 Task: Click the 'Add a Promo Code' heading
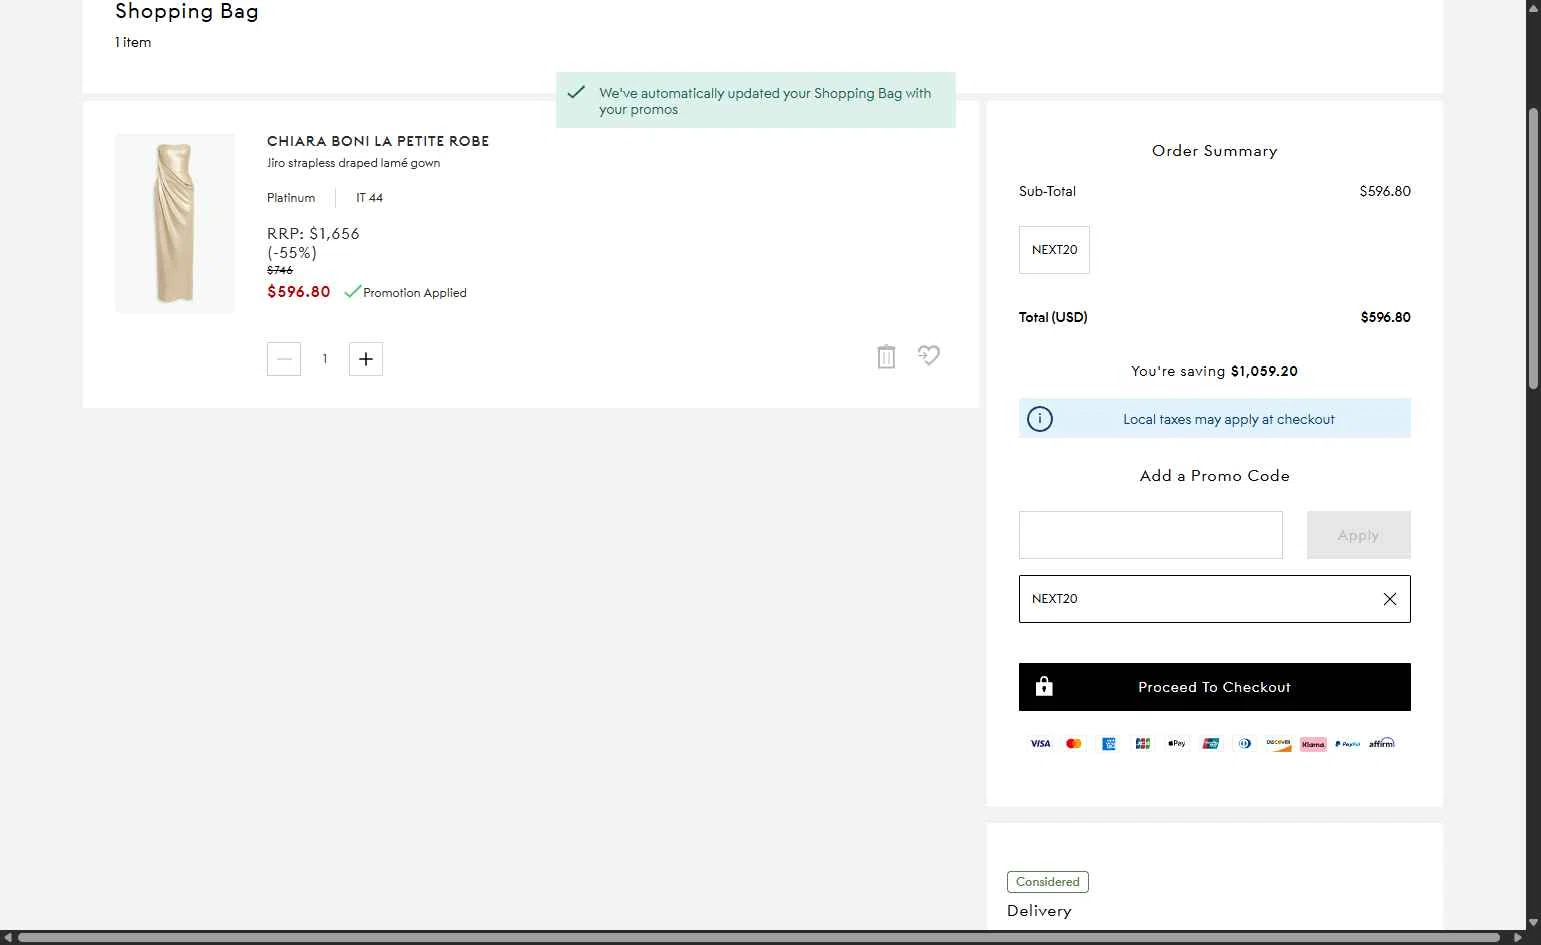coord(1214,476)
